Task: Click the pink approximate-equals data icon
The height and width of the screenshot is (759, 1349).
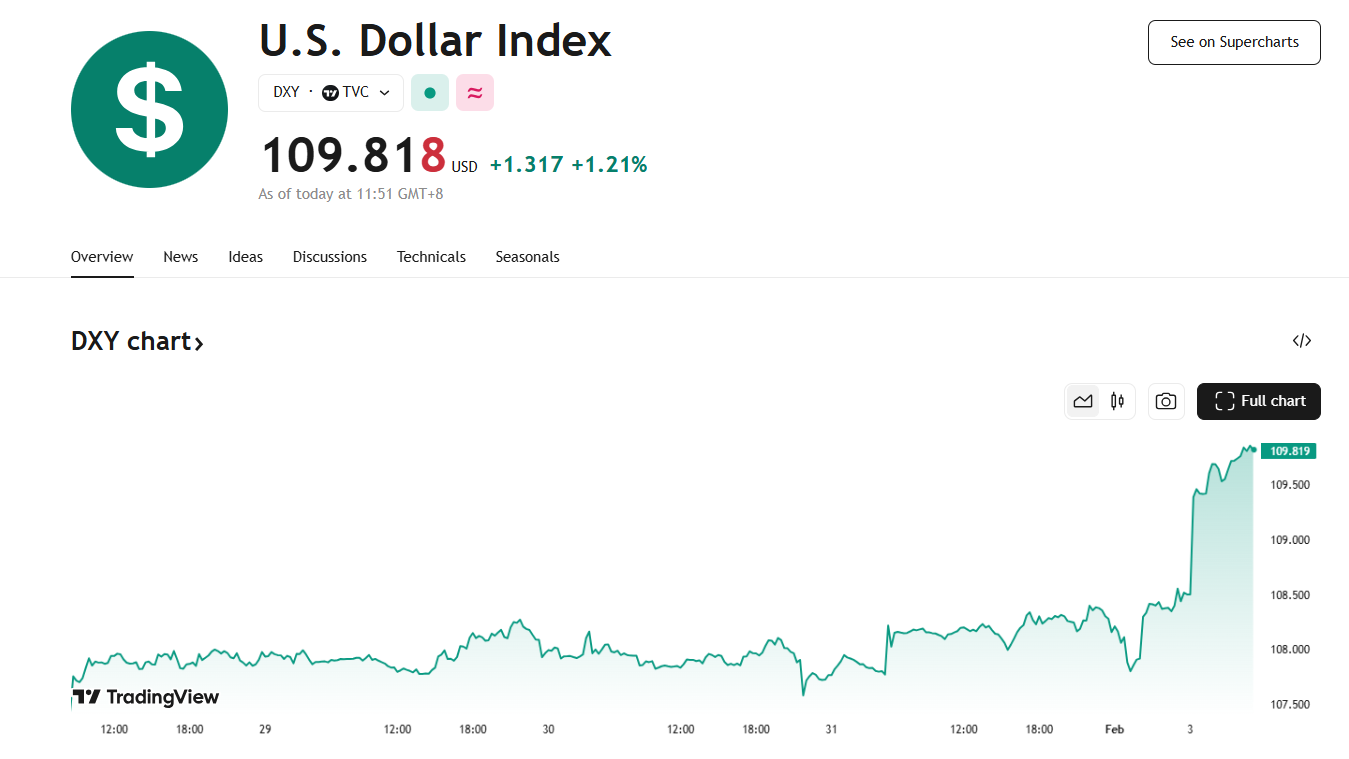Action: click(x=475, y=93)
